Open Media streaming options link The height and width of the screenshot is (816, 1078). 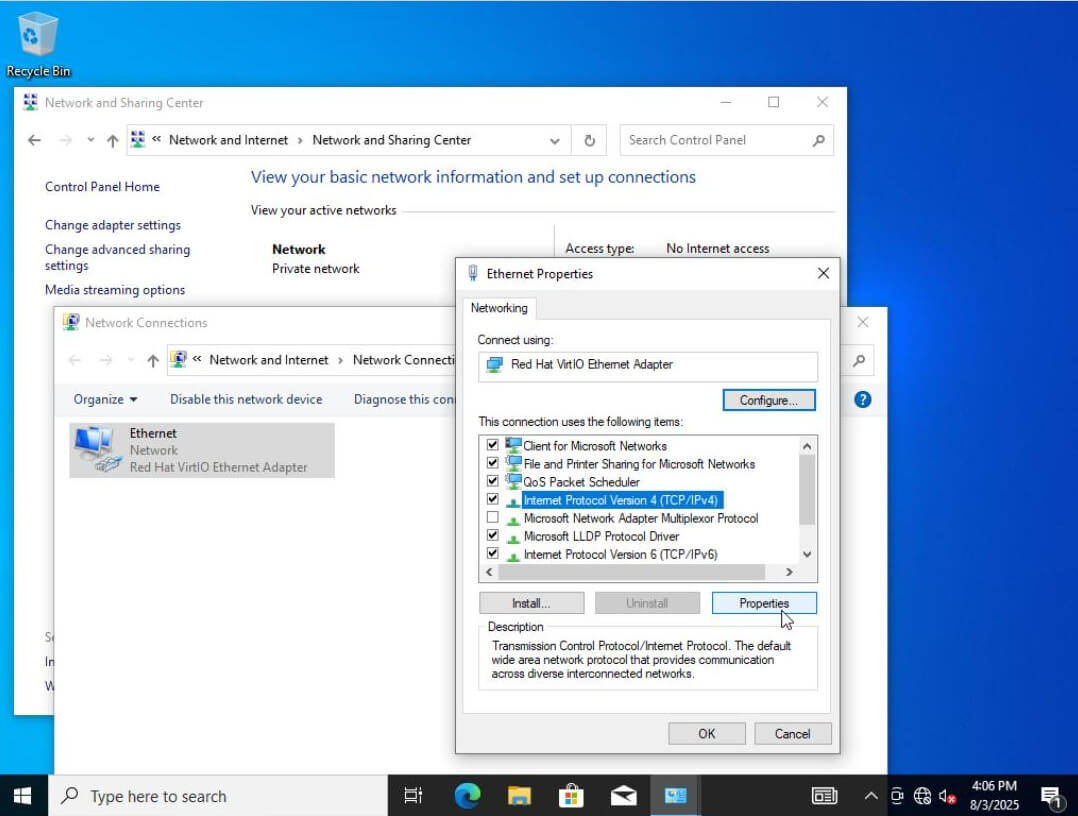tap(115, 290)
